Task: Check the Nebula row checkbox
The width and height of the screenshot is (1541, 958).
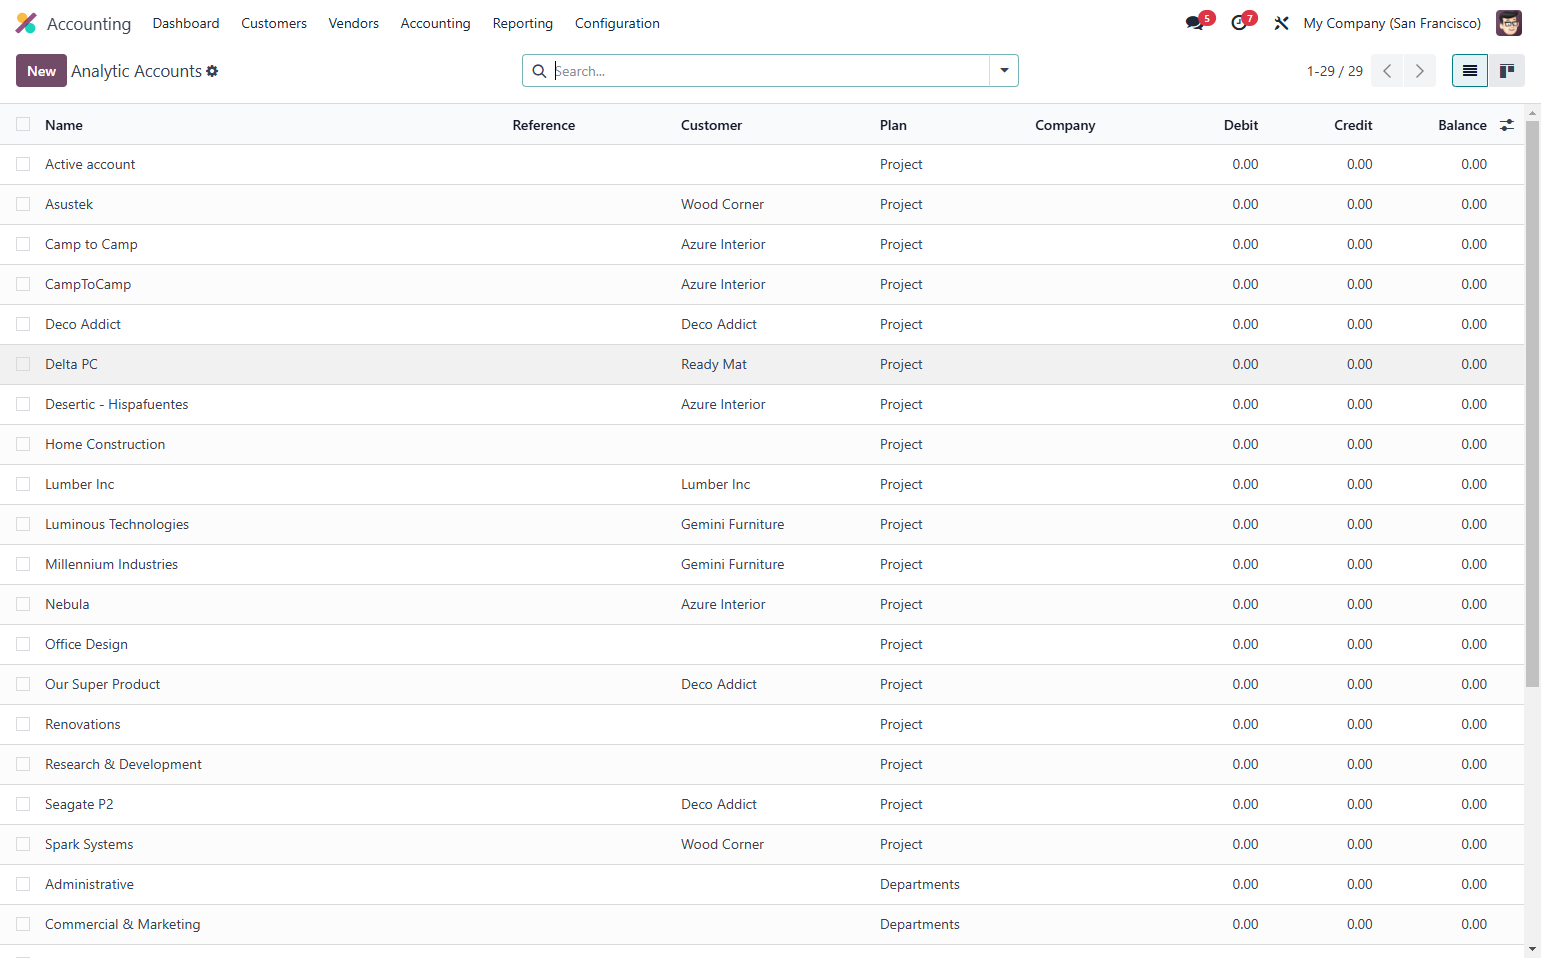Action: (x=23, y=604)
